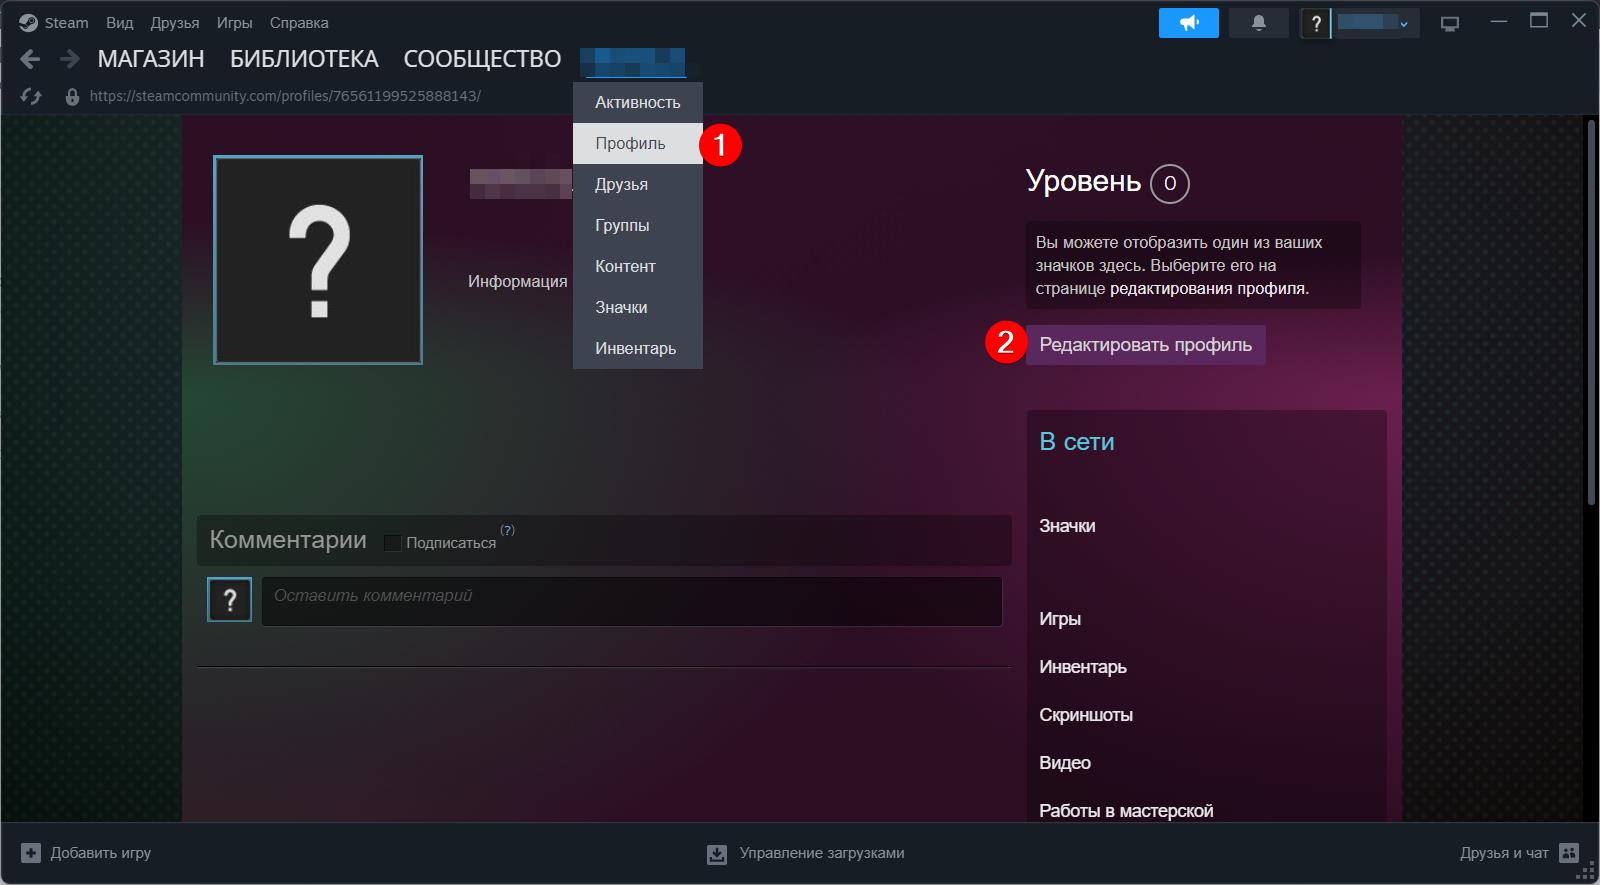Viewport: 1600px width, 885px height.
Task: Open the Скриншоты link in the sidebar
Action: click(x=1086, y=715)
